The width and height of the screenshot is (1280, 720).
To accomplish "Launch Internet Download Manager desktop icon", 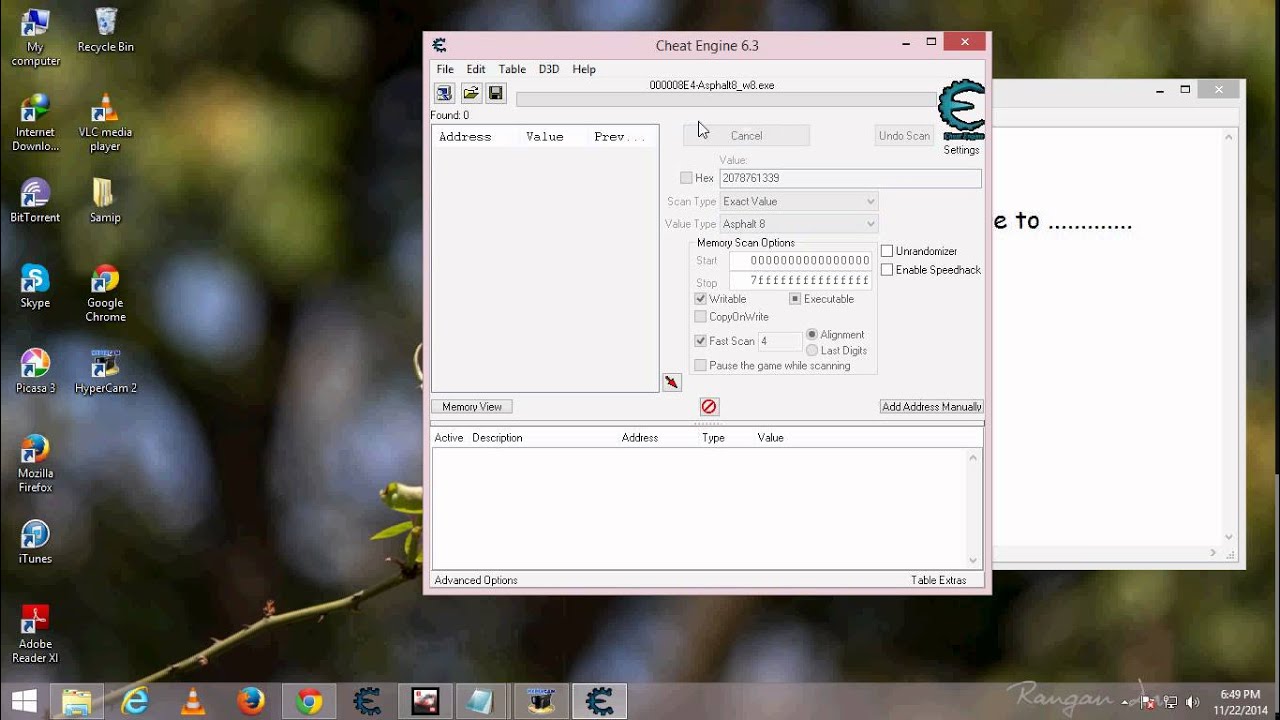I will pos(35,123).
